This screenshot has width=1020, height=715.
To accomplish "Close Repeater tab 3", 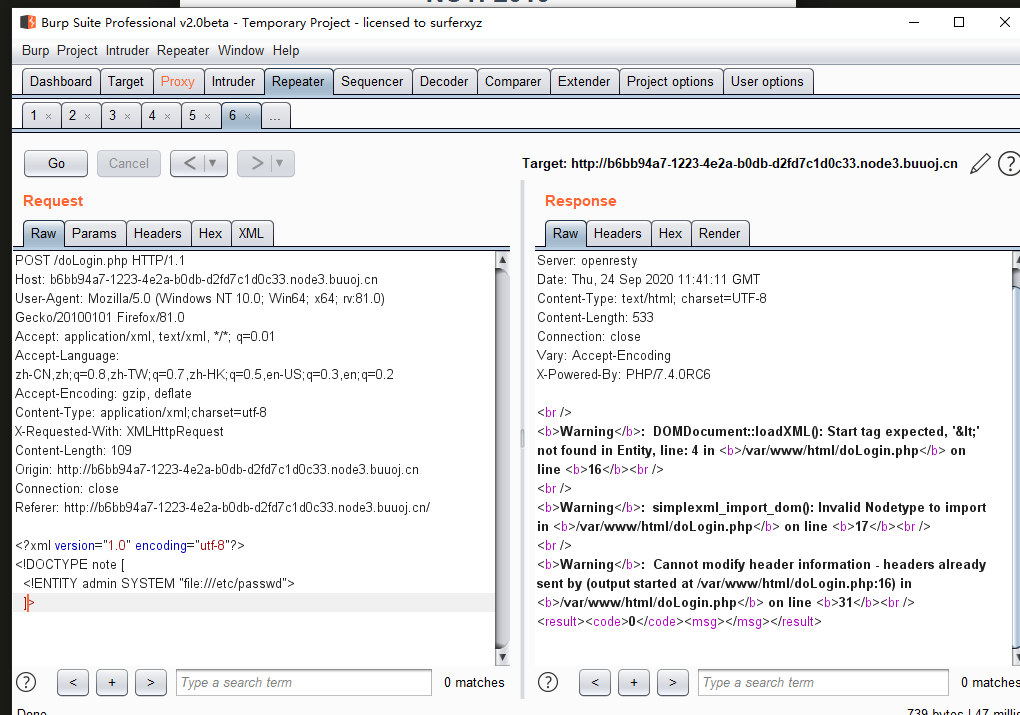I will pyautogui.click(x=128, y=116).
